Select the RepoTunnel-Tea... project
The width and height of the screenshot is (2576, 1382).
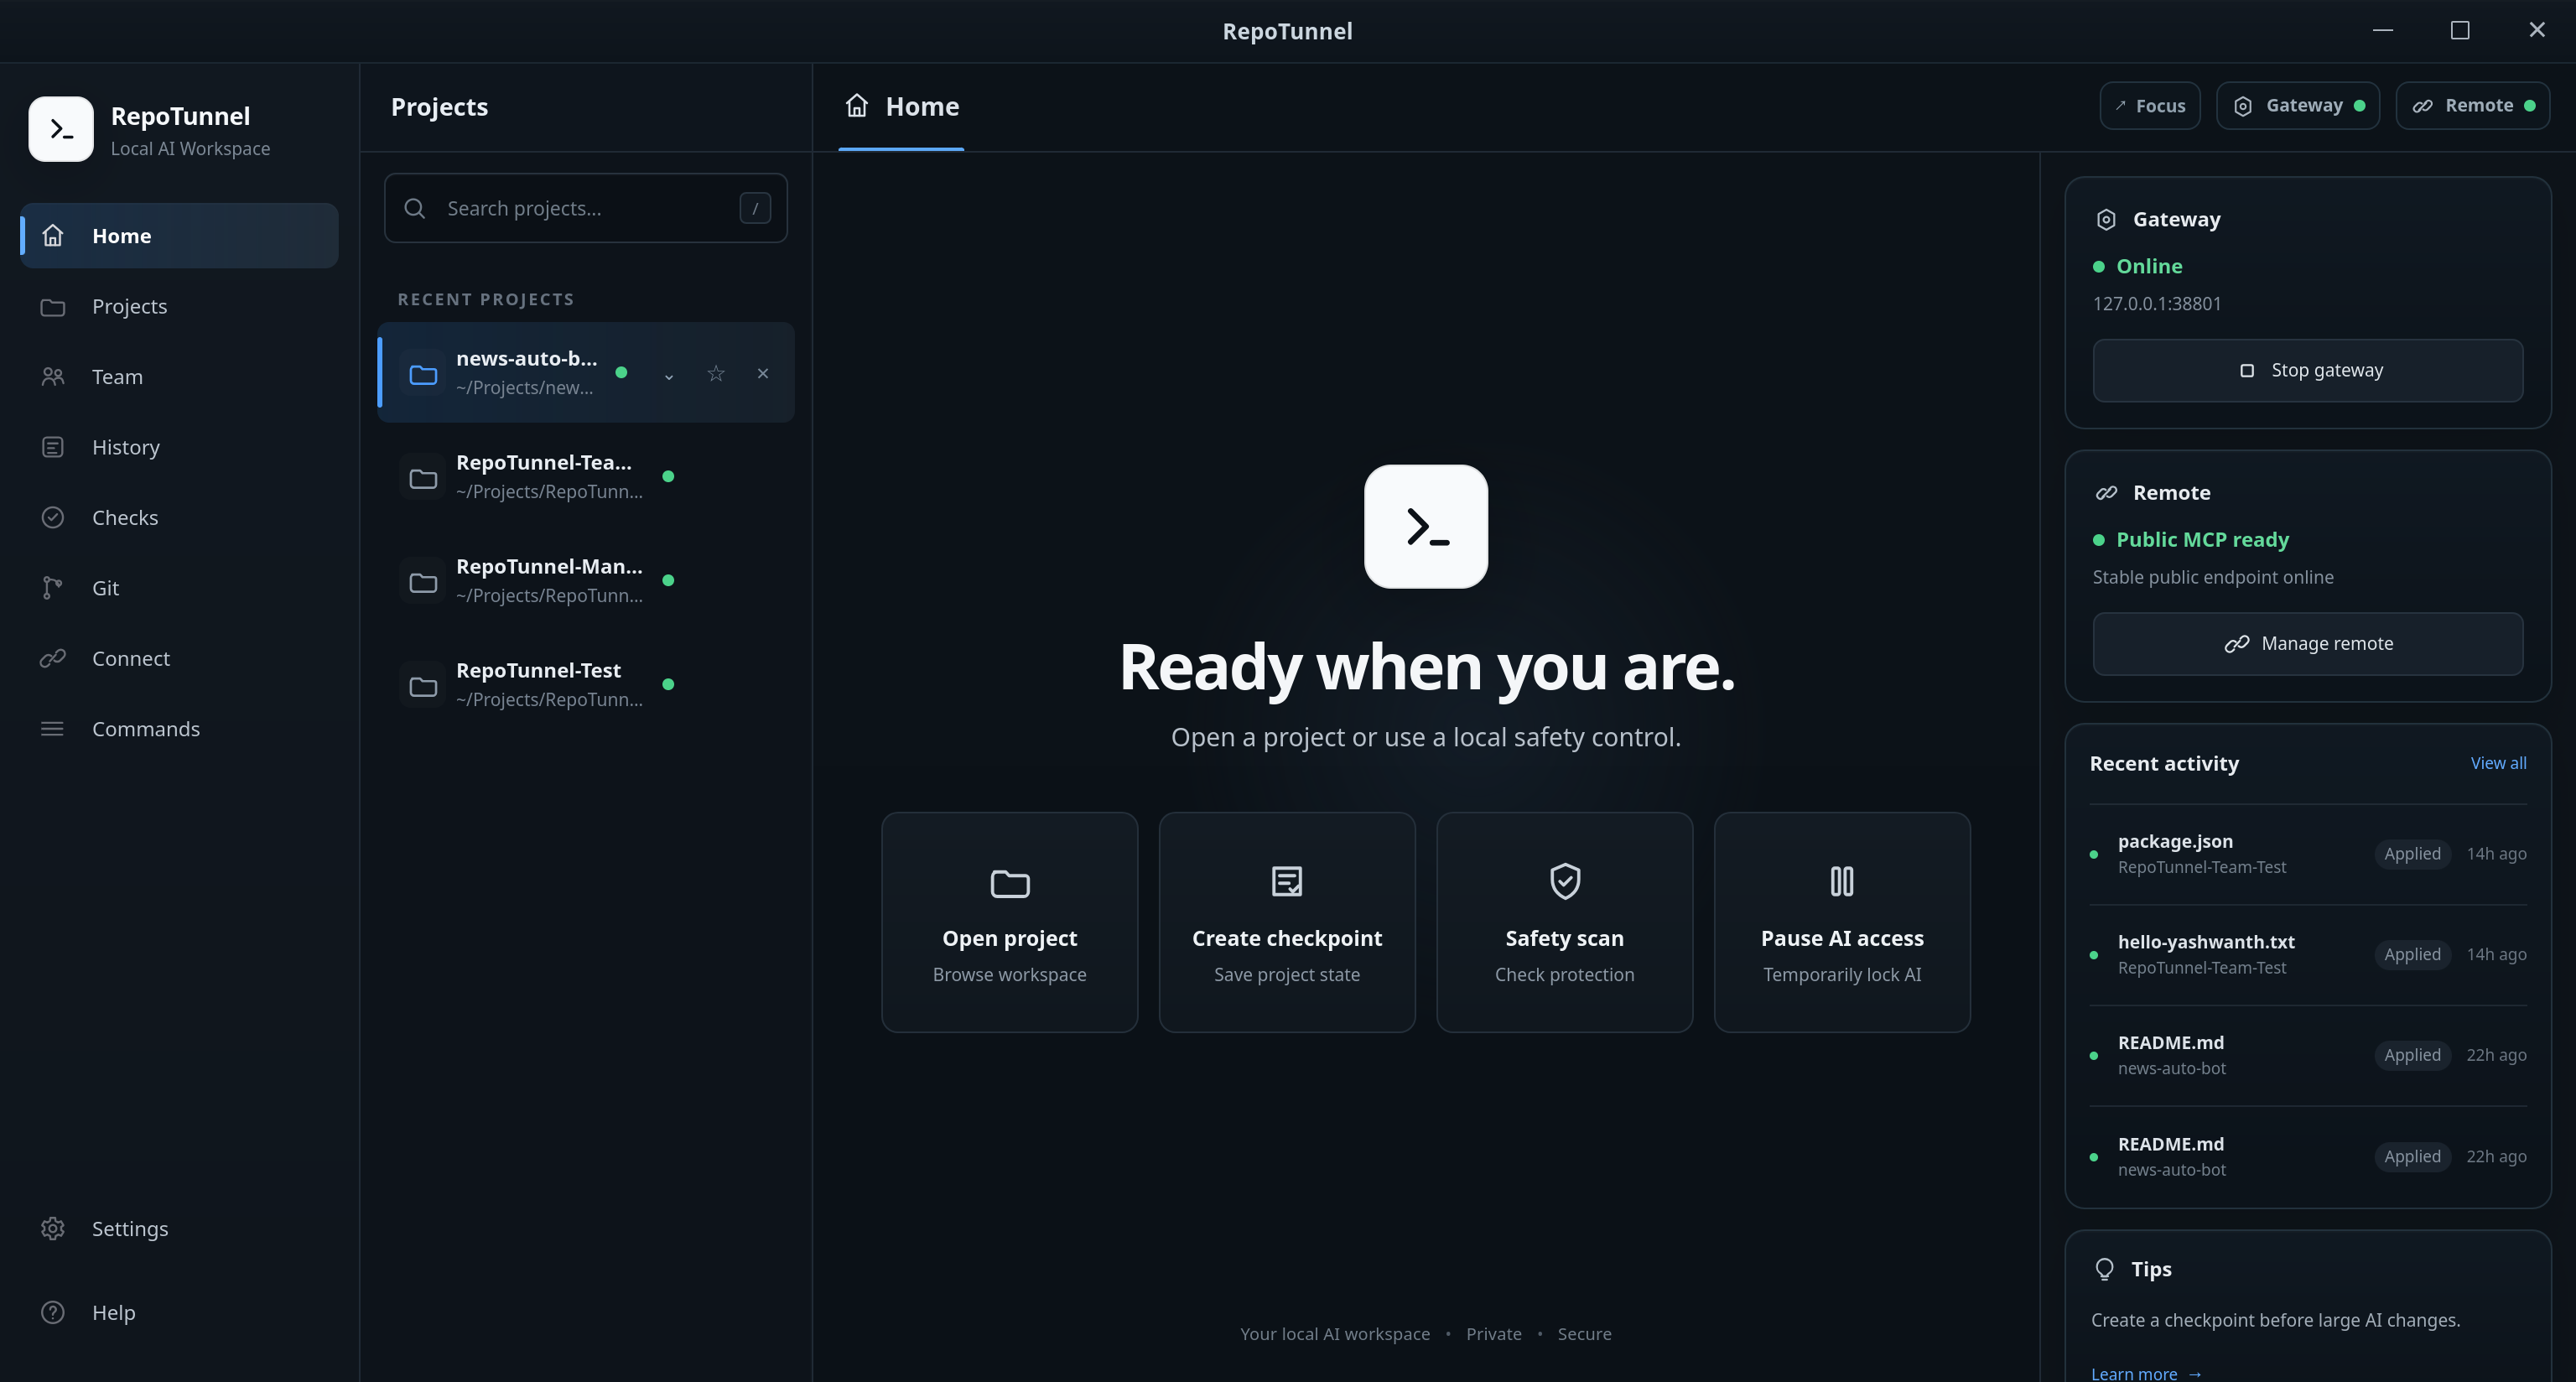586,477
